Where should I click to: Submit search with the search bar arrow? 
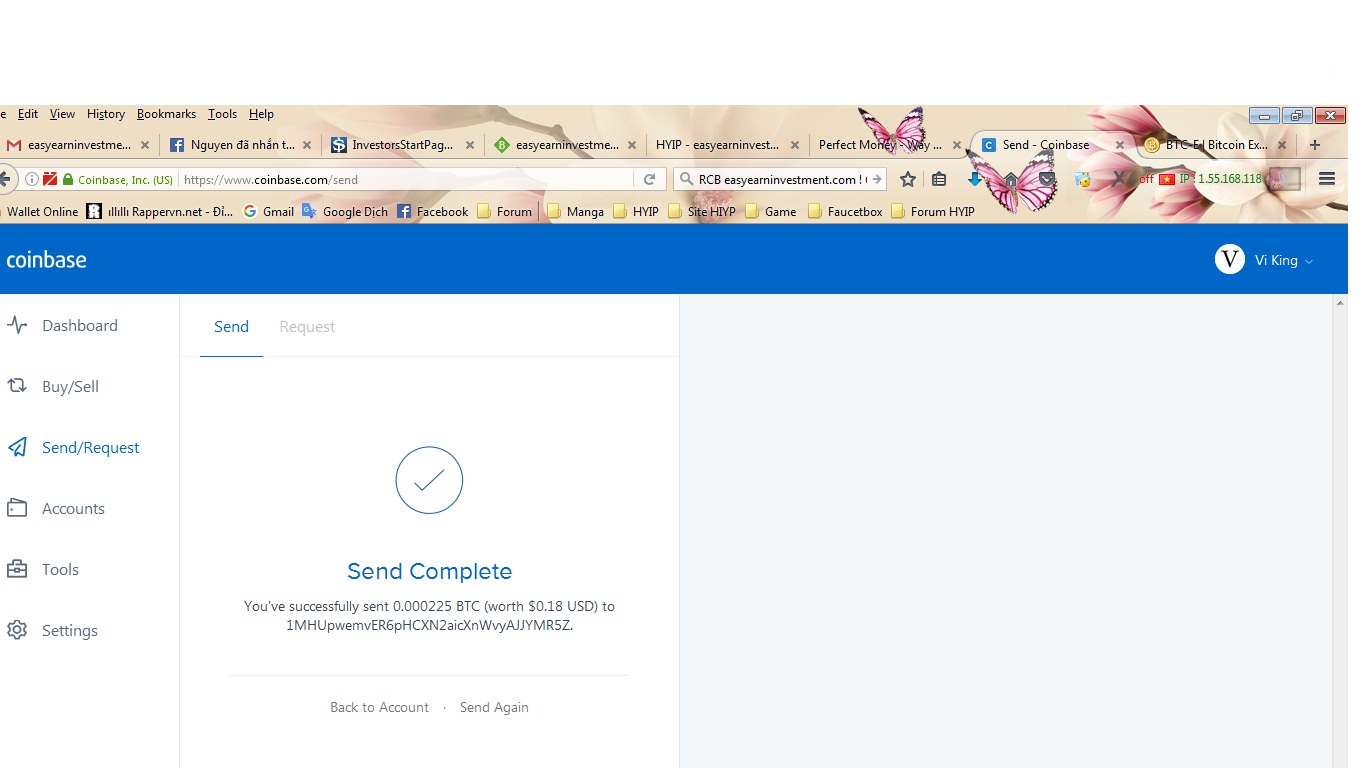pos(877,180)
